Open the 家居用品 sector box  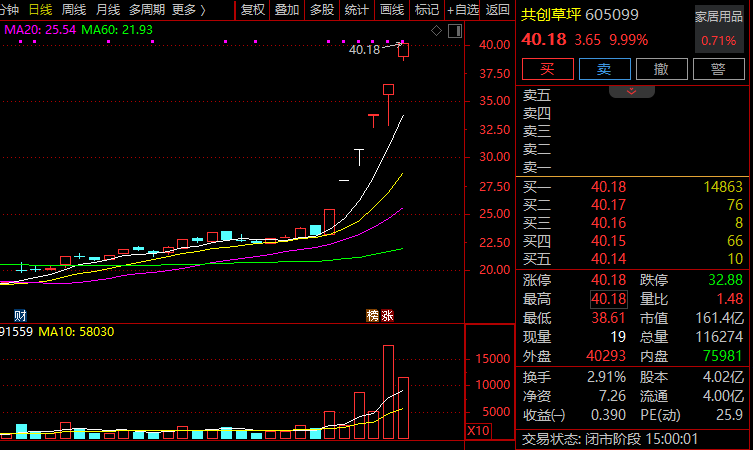[x=720, y=28]
